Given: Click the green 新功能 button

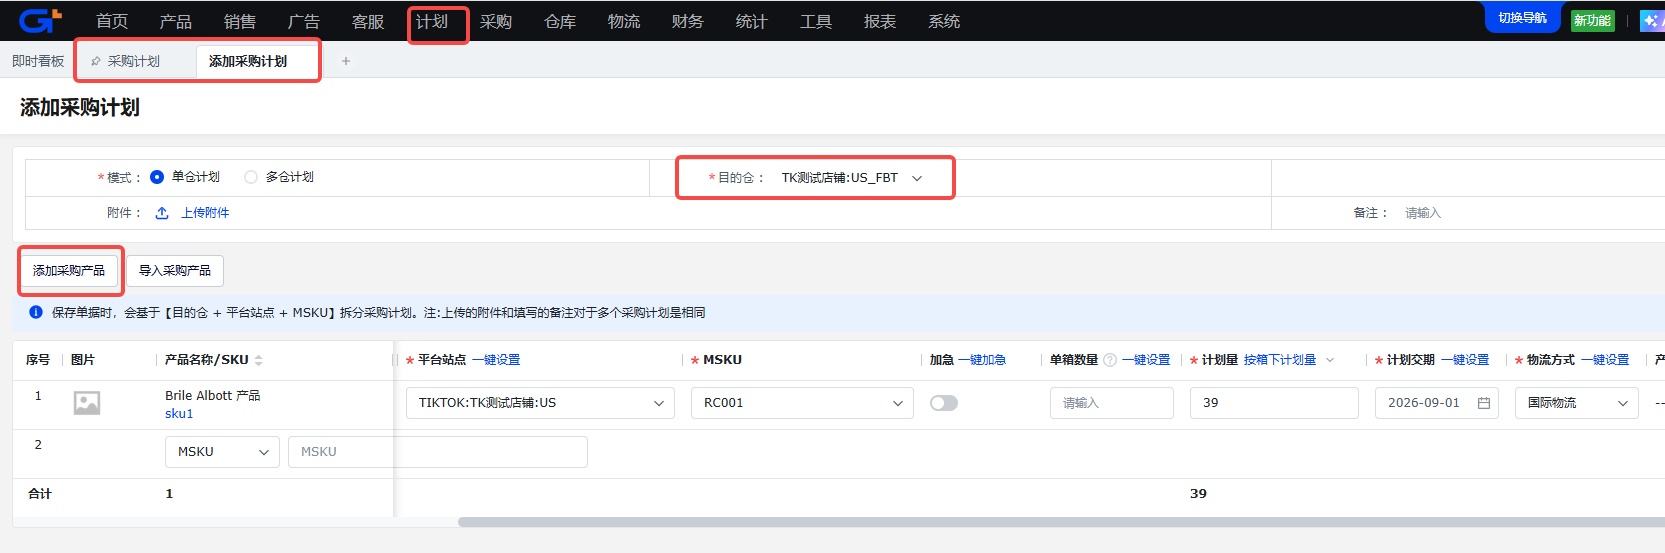Looking at the screenshot, I should tap(1593, 20).
